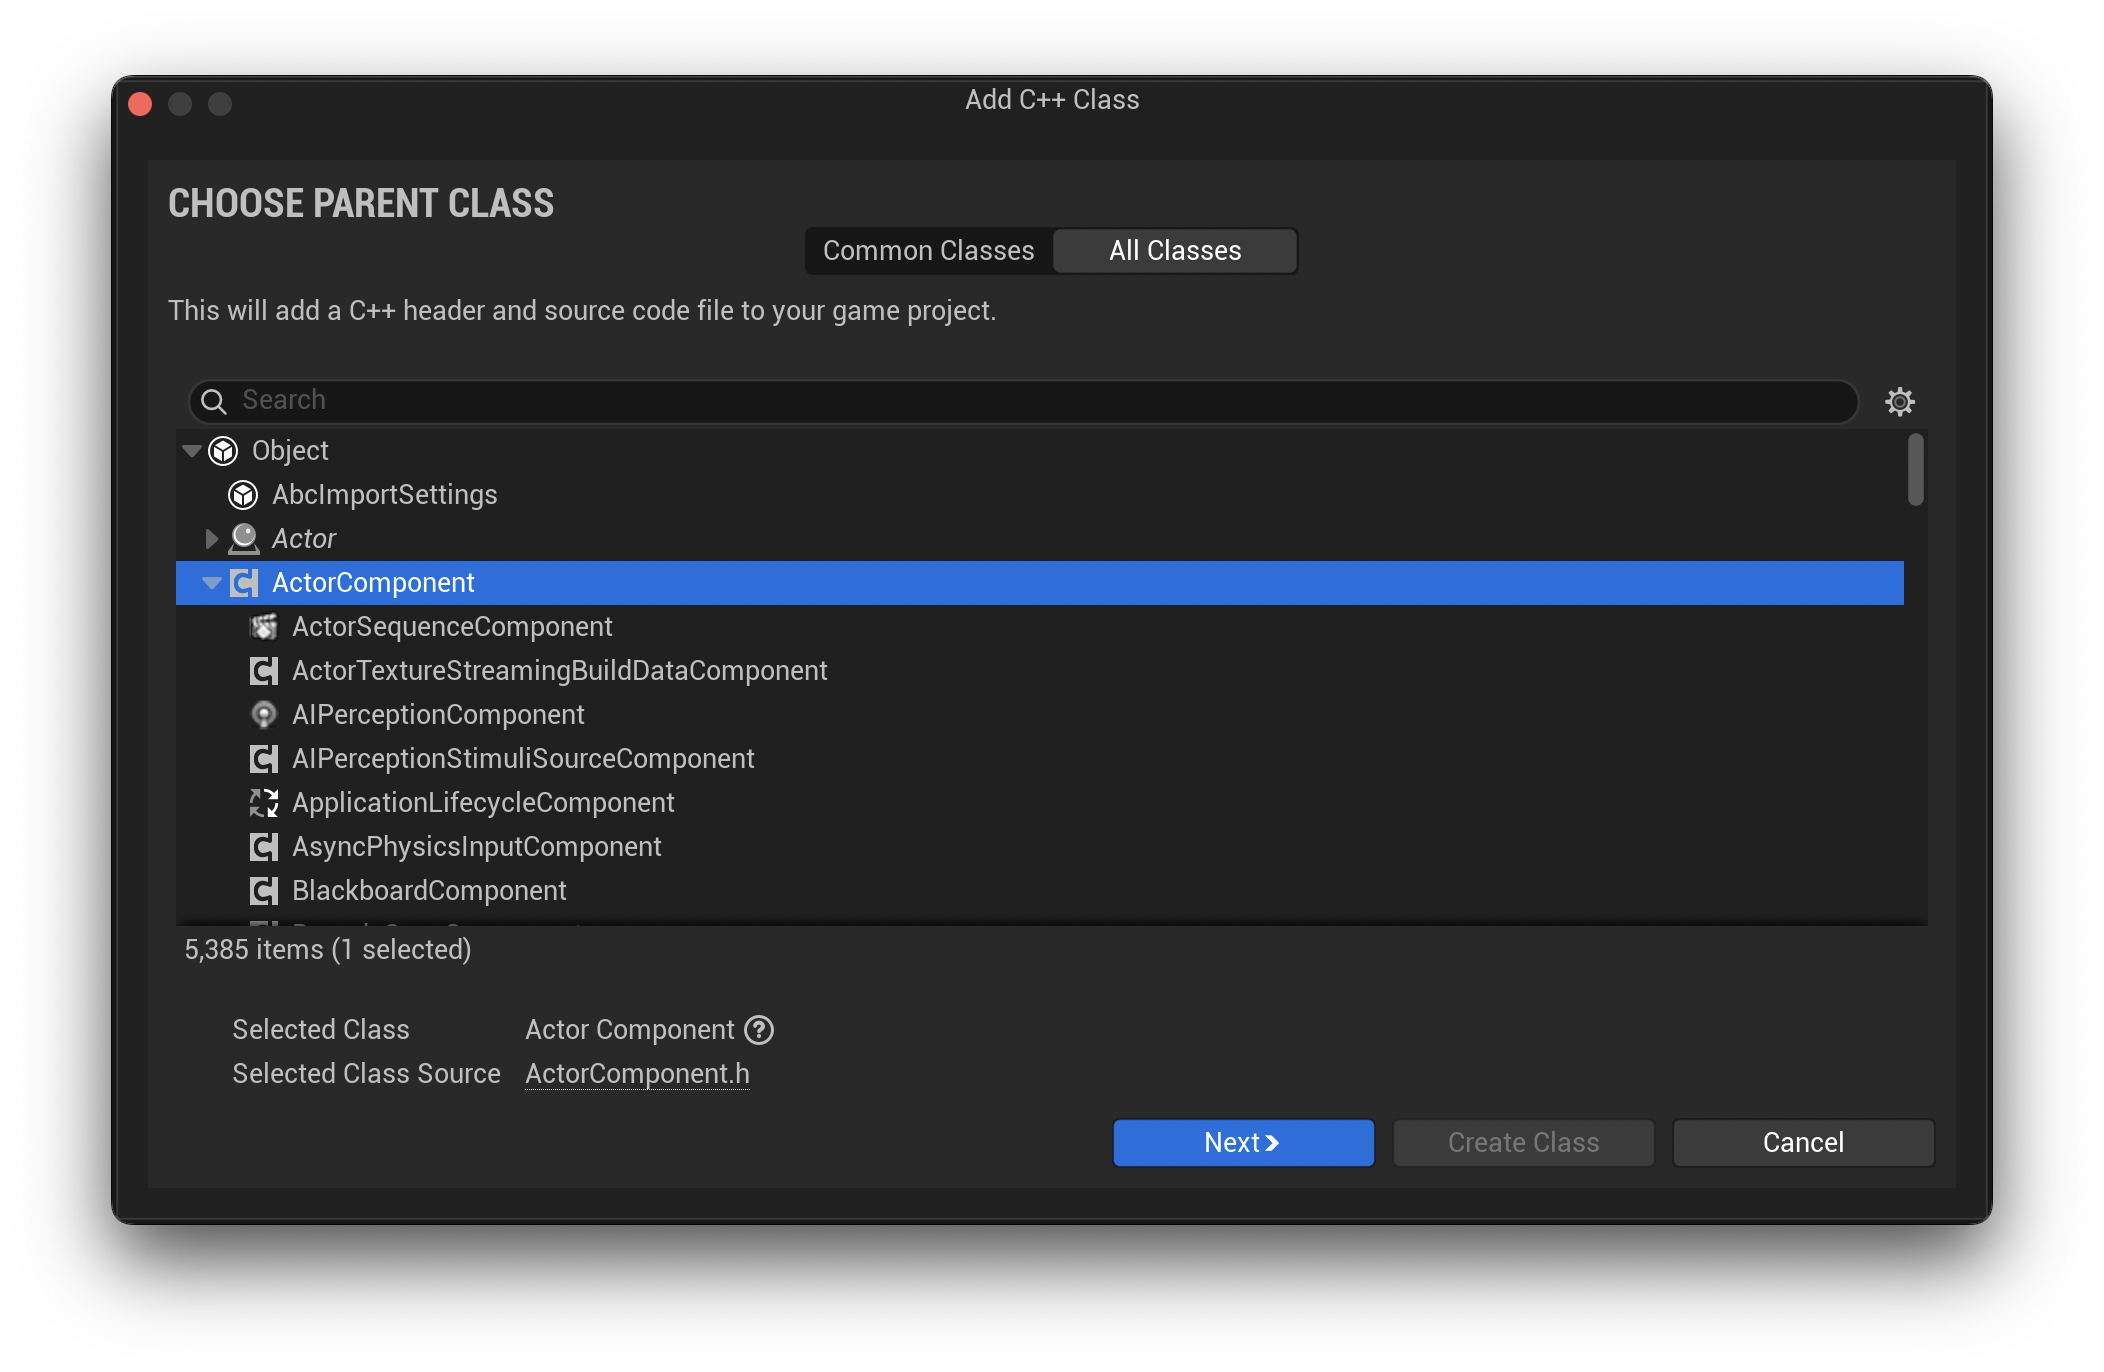Switch to the All Classes tab
The height and width of the screenshot is (1372, 2104).
(1174, 250)
